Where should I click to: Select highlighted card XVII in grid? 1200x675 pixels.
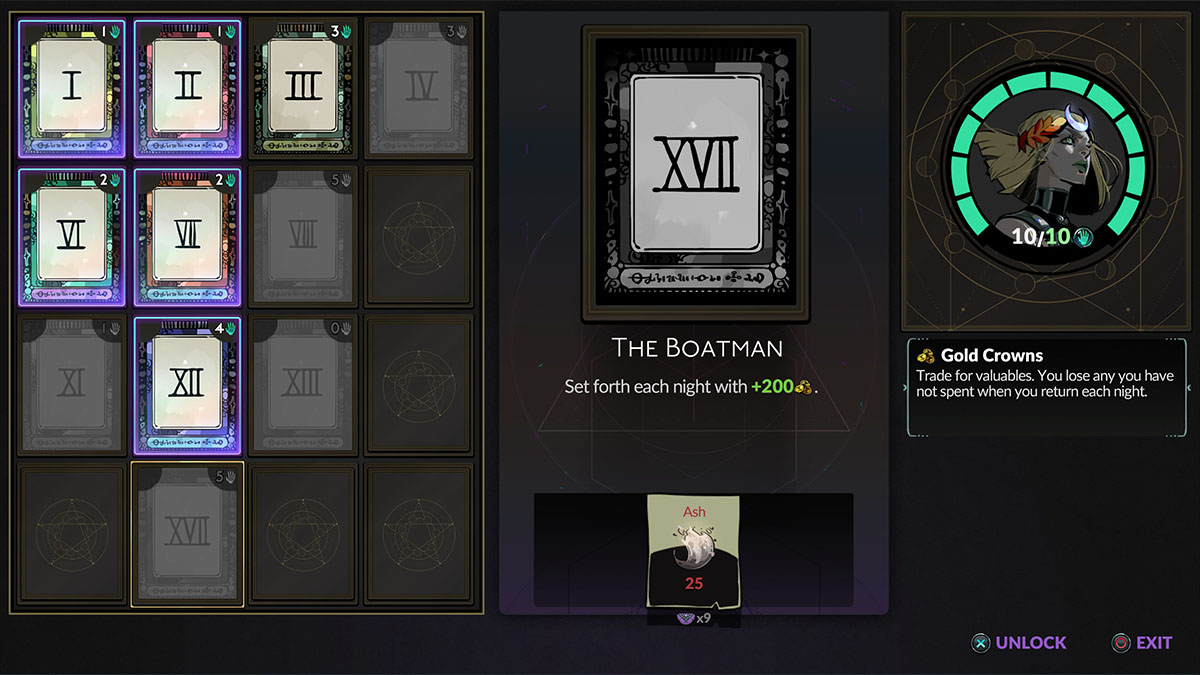pos(187,533)
